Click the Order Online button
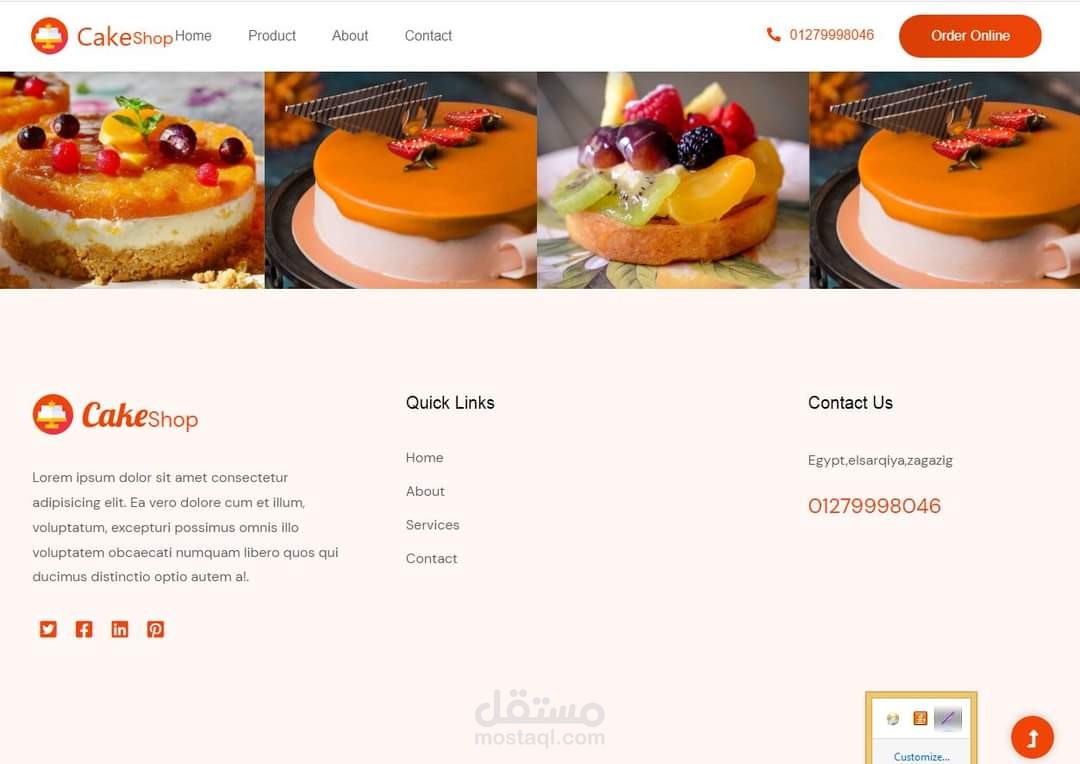This screenshot has width=1080, height=764. coord(970,36)
